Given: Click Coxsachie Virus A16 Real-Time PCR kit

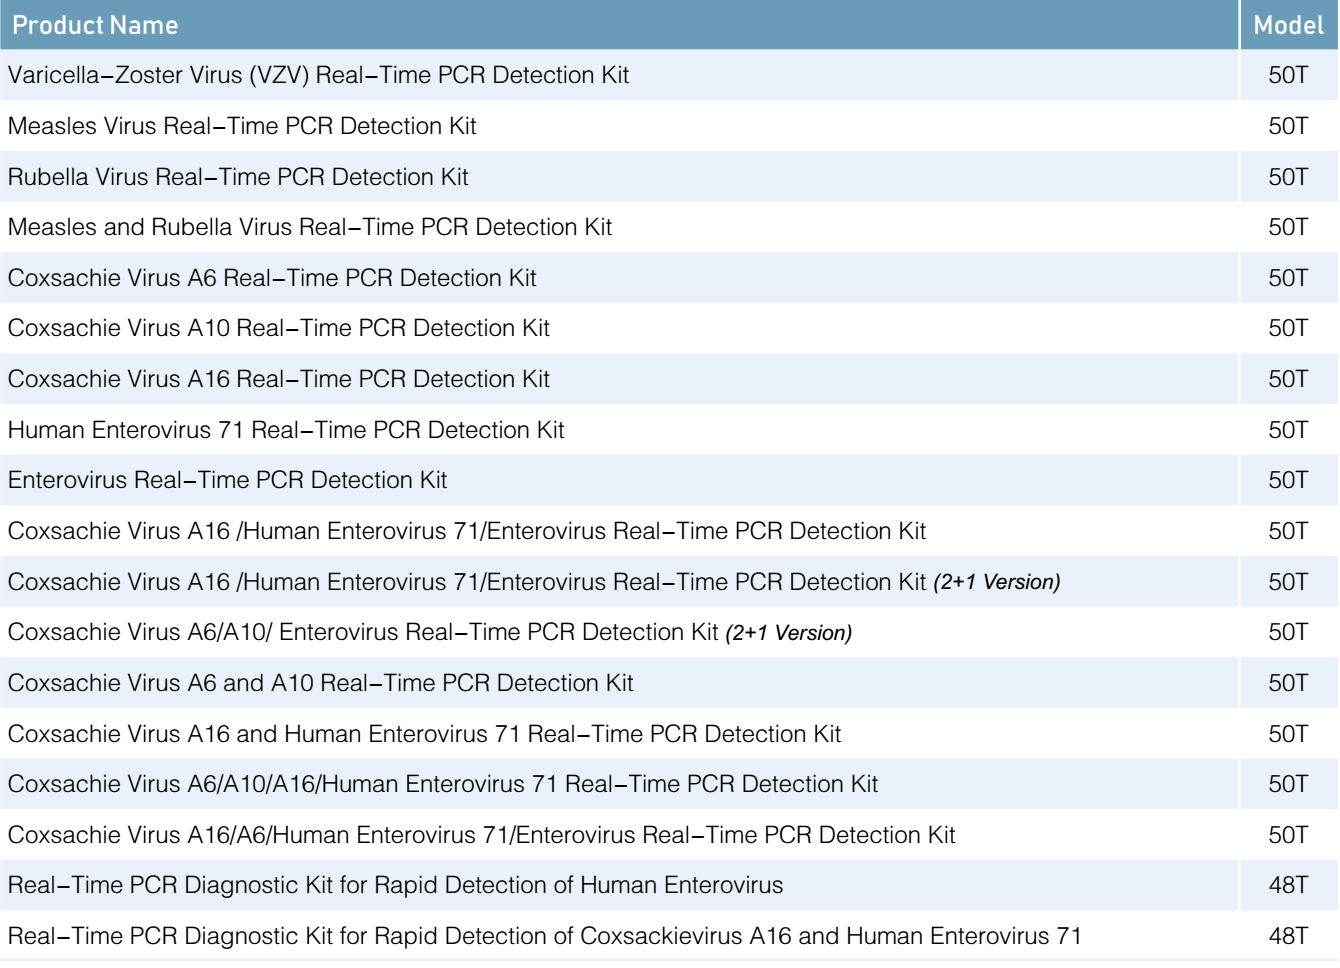Looking at the screenshot, I should pyautogui.click(x=279, y=379).
